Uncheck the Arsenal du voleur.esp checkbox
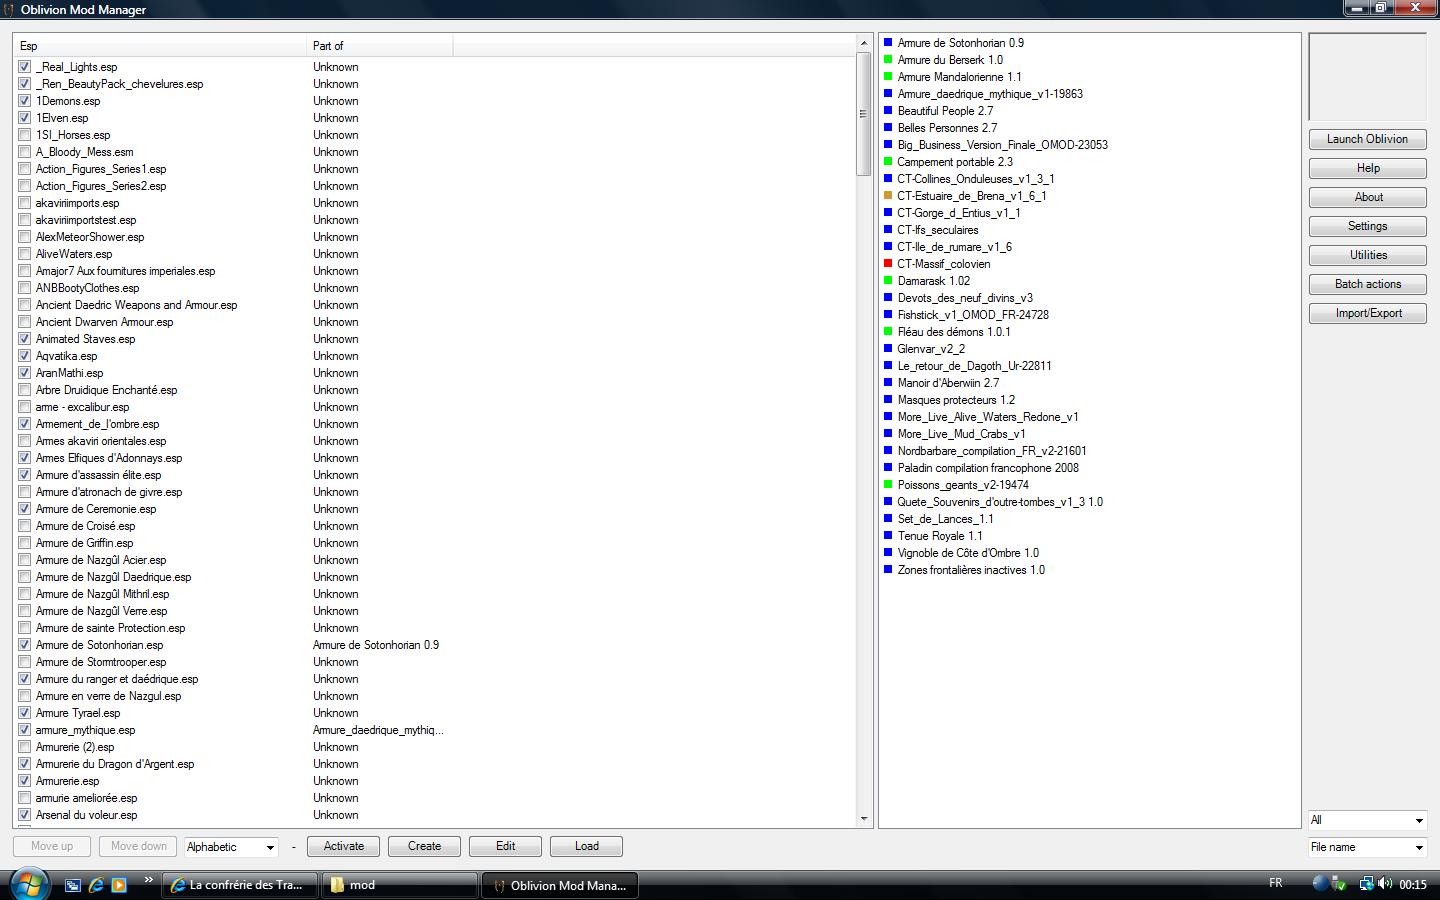This screenshot has height=900, width=1440. tap(24, 815)
